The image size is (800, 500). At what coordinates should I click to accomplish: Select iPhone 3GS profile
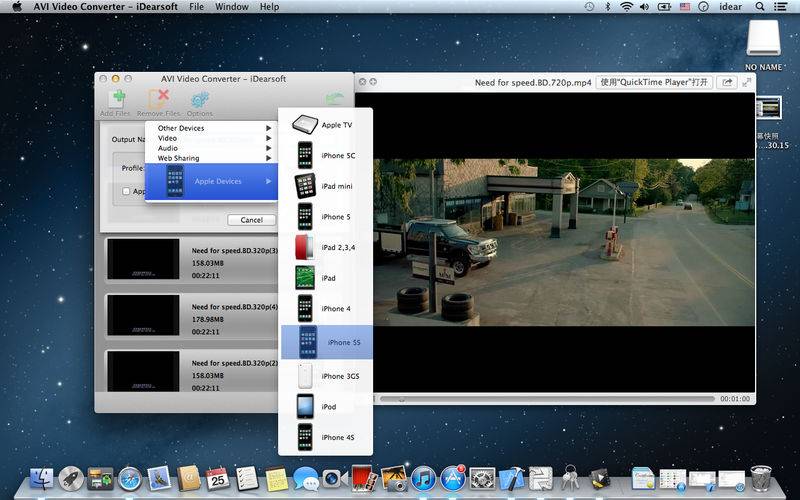[326, 376]
